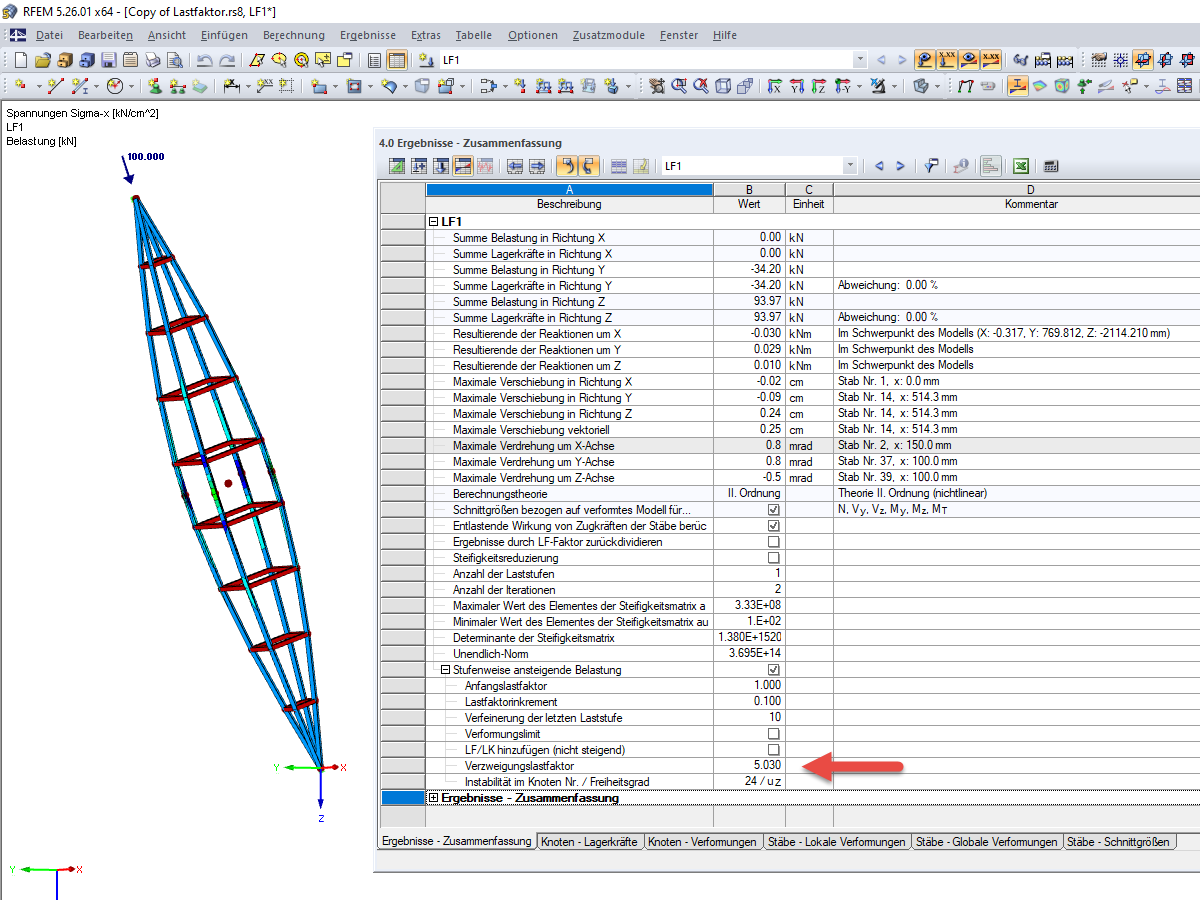Screen dimensions: 1200x900
Task: Uncheck Stufenweise ansteigende Belastung
Action: pyautogui.click(x=773, y=670)
